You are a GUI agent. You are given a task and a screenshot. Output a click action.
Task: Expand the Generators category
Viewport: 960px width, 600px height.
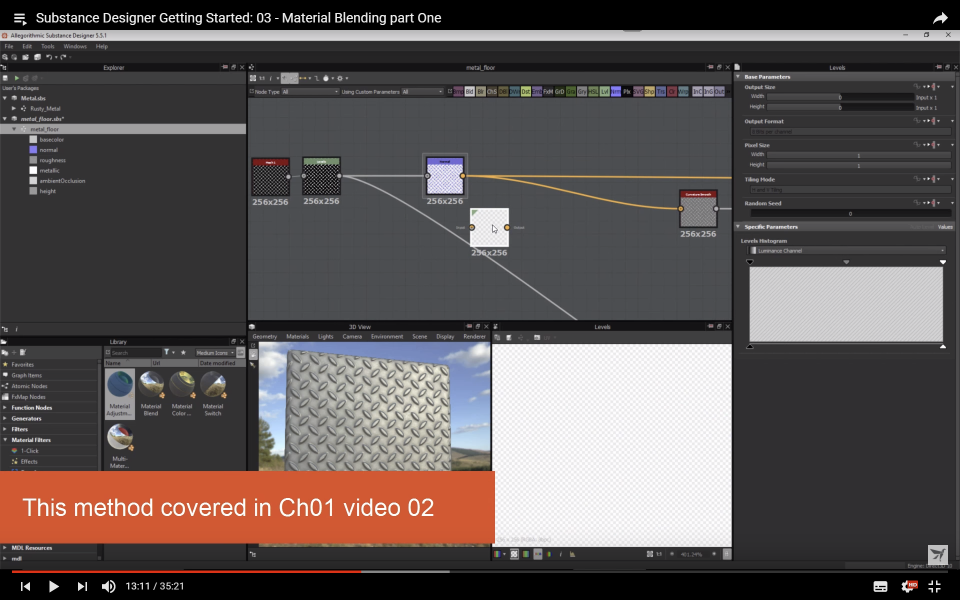(x=5, y=419)
